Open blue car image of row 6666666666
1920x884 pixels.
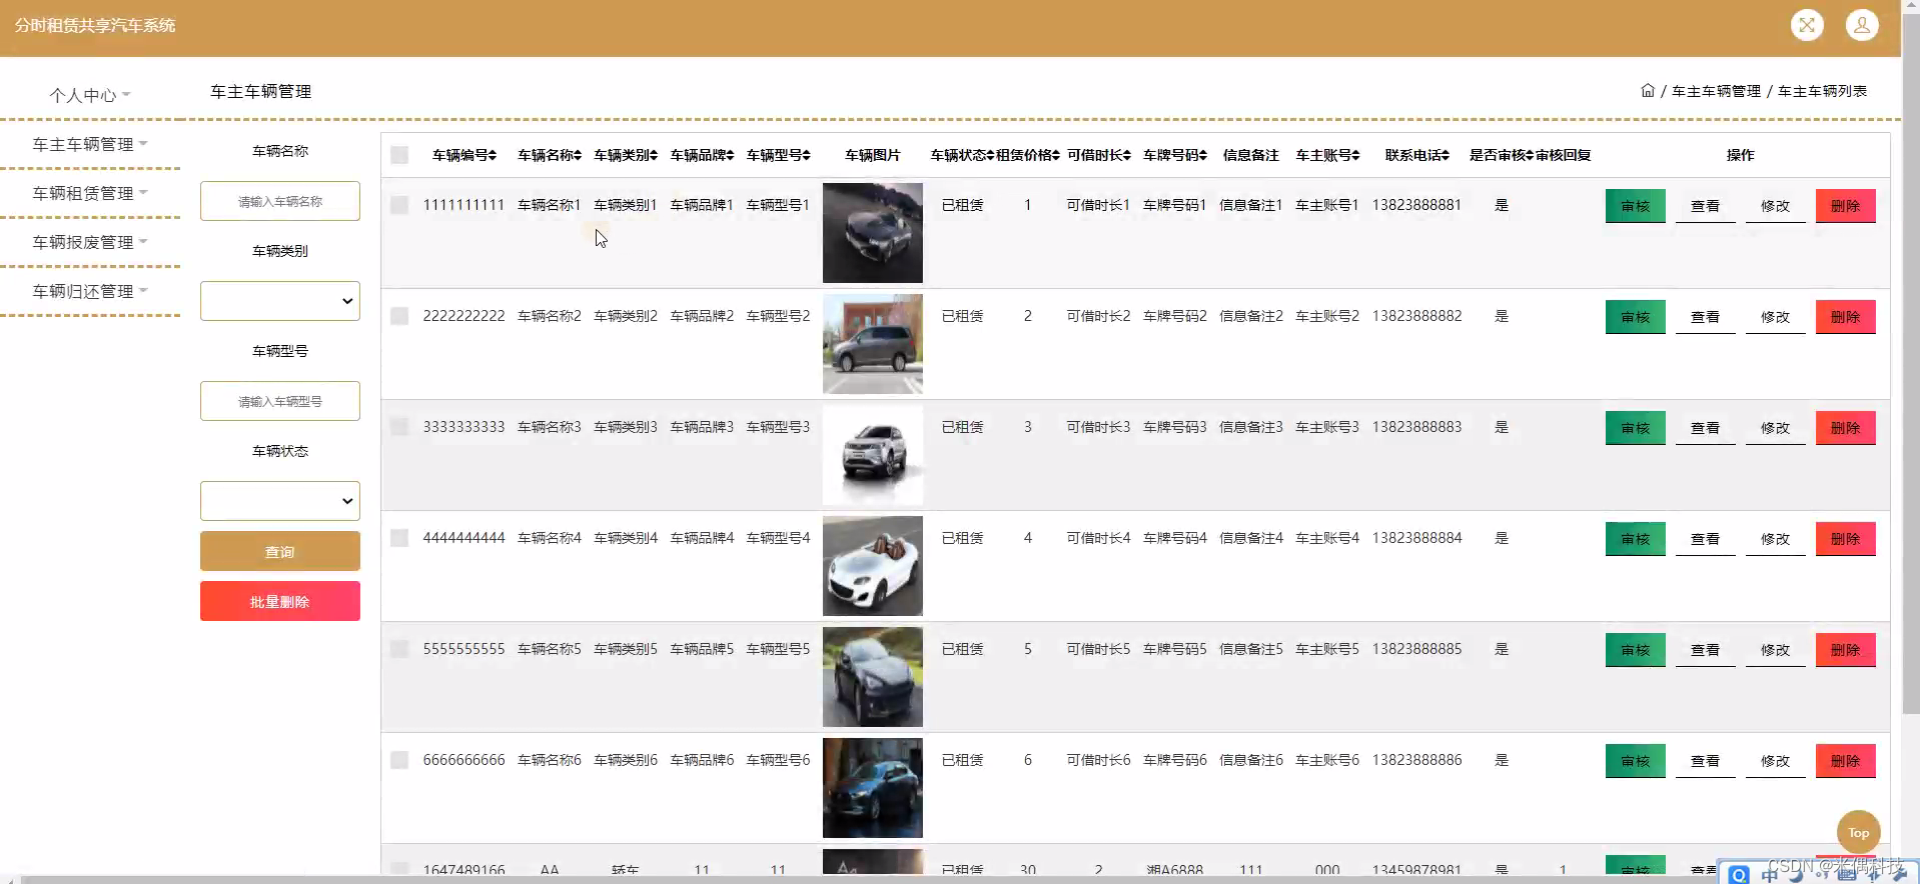click(872, 788)
